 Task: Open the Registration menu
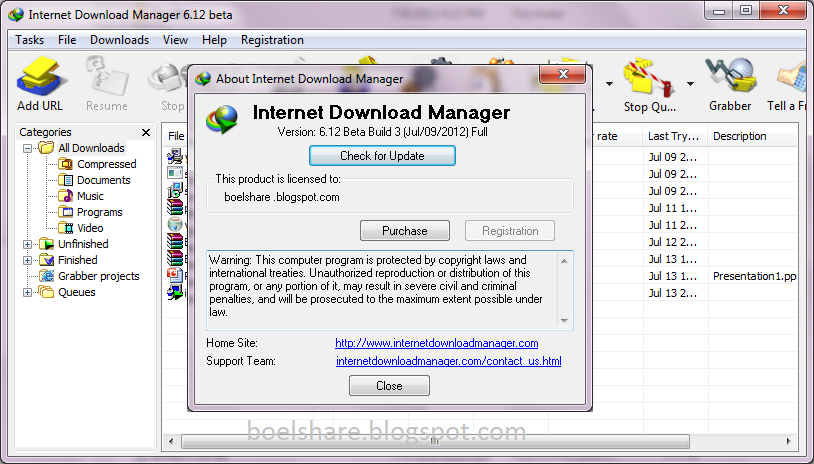pyautogui.click(x=273, y=40)
